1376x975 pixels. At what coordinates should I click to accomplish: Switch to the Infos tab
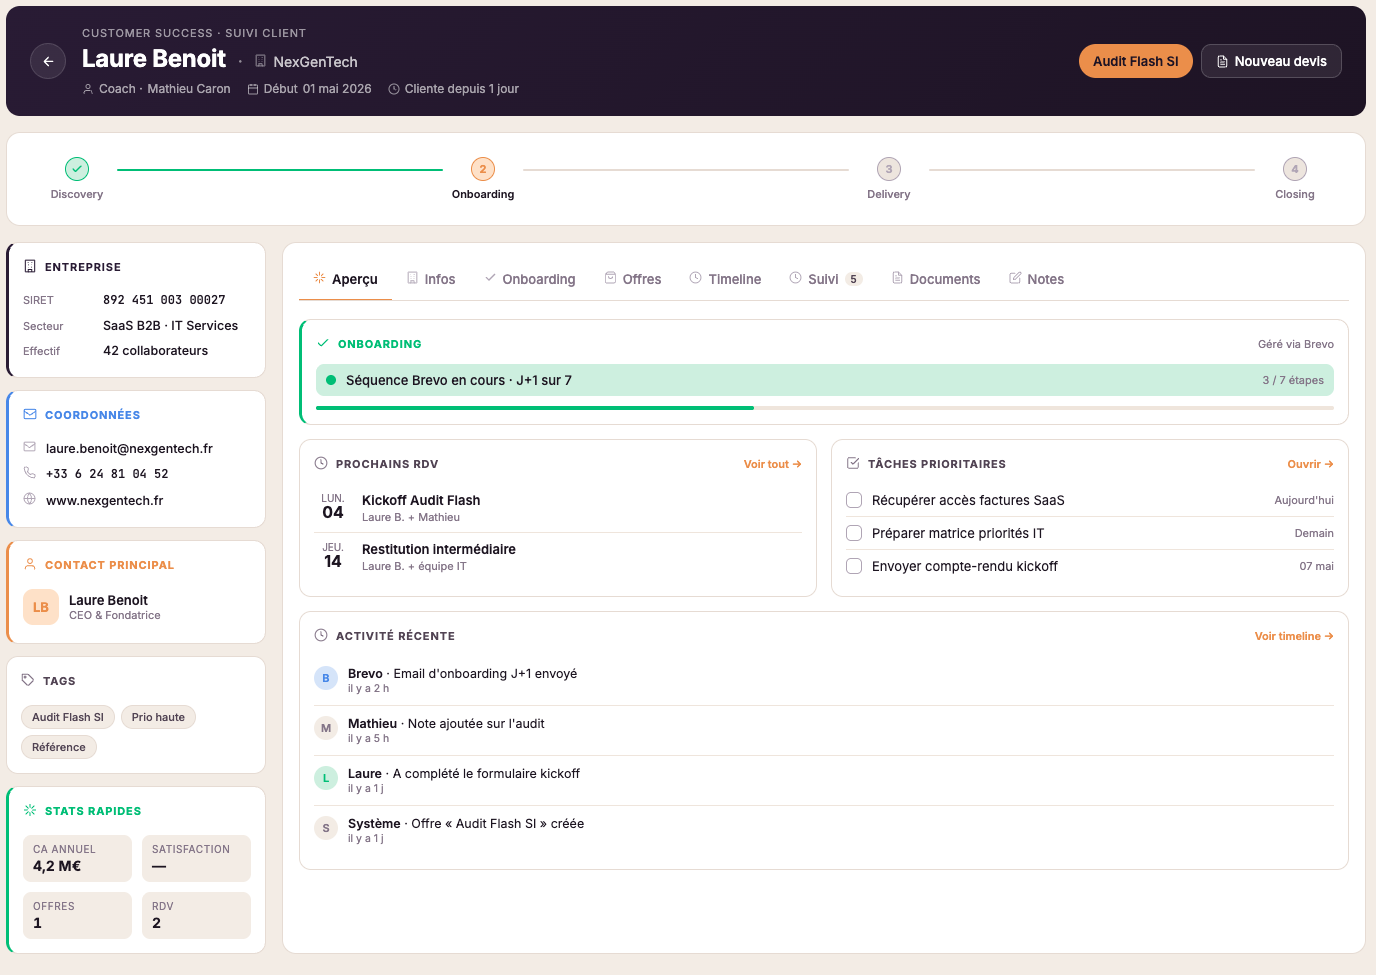431,279
